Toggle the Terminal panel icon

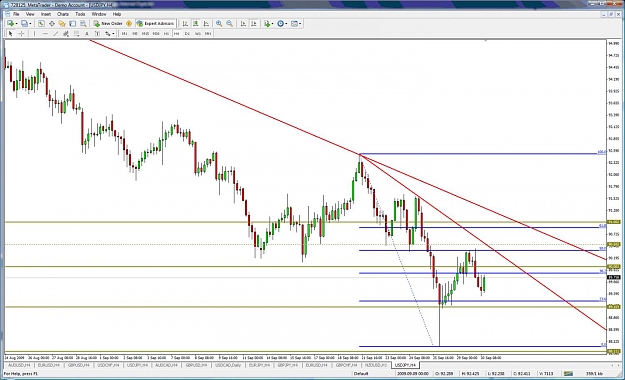(73, 24)
